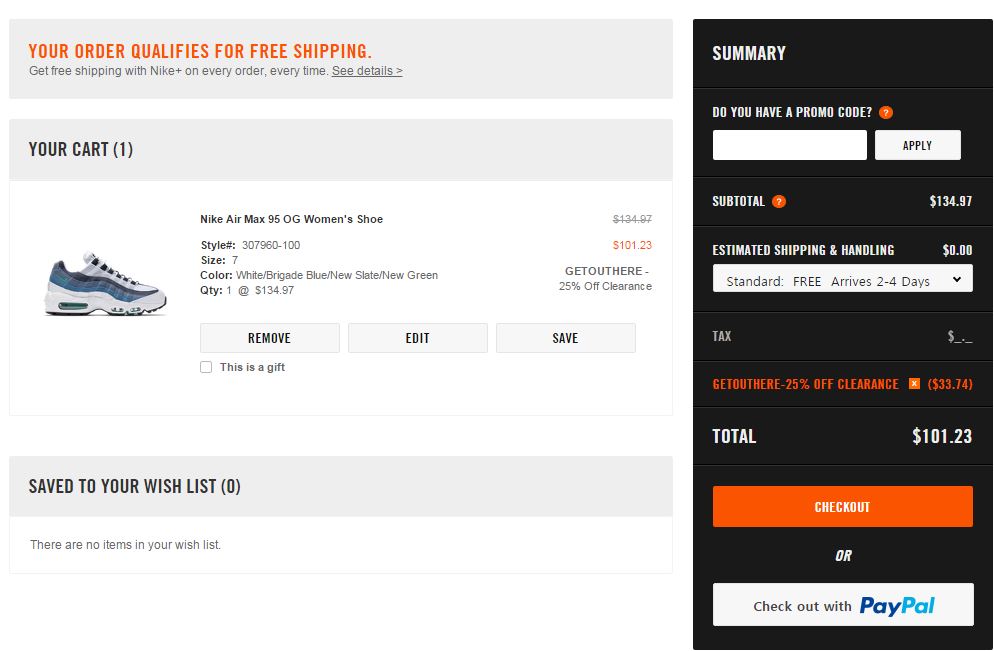This screenshot has width=994, height=651.
Task: Click the discounted price $101.23 in the cart
Action: tap(632, 245)
